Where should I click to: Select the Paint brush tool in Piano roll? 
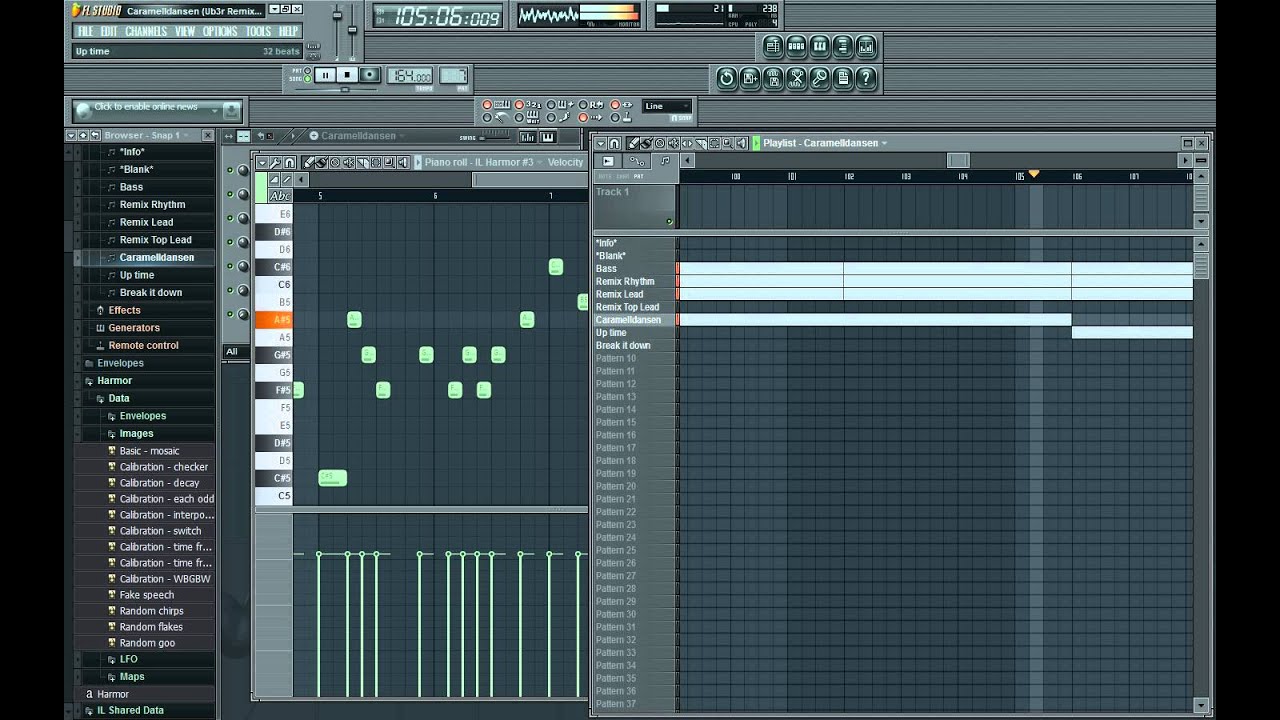(321, 162)
